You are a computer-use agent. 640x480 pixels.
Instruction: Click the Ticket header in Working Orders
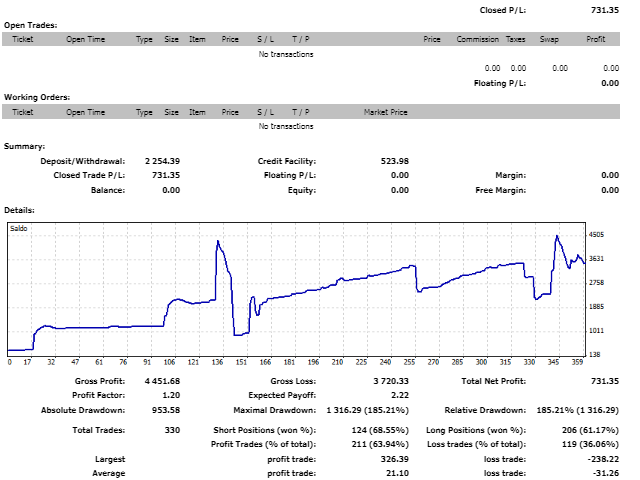22,112
